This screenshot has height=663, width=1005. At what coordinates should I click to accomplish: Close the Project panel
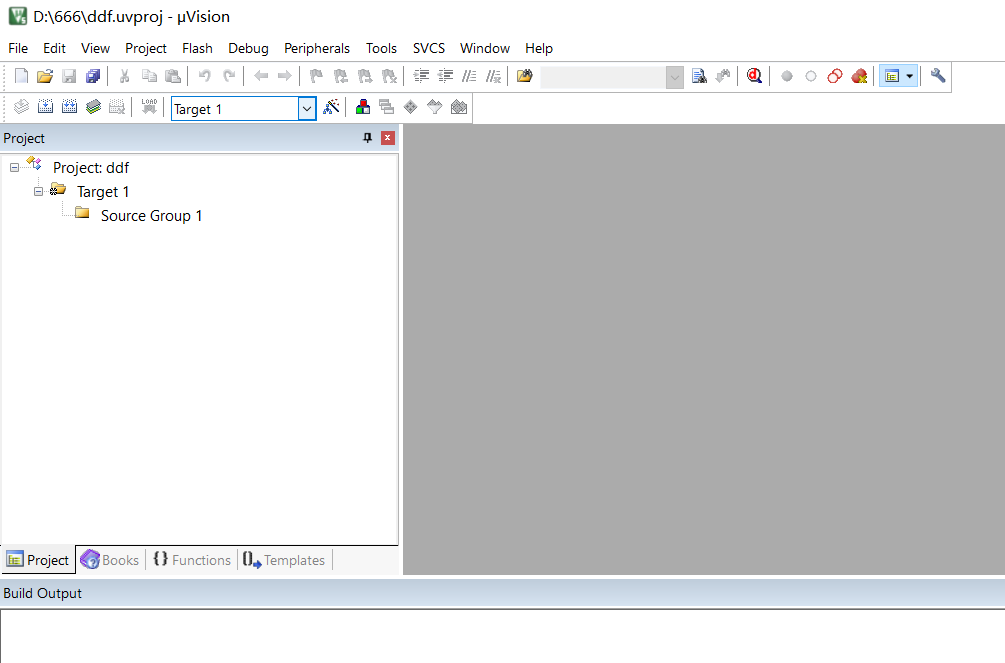pyautogui.click(x=388, y=138)
